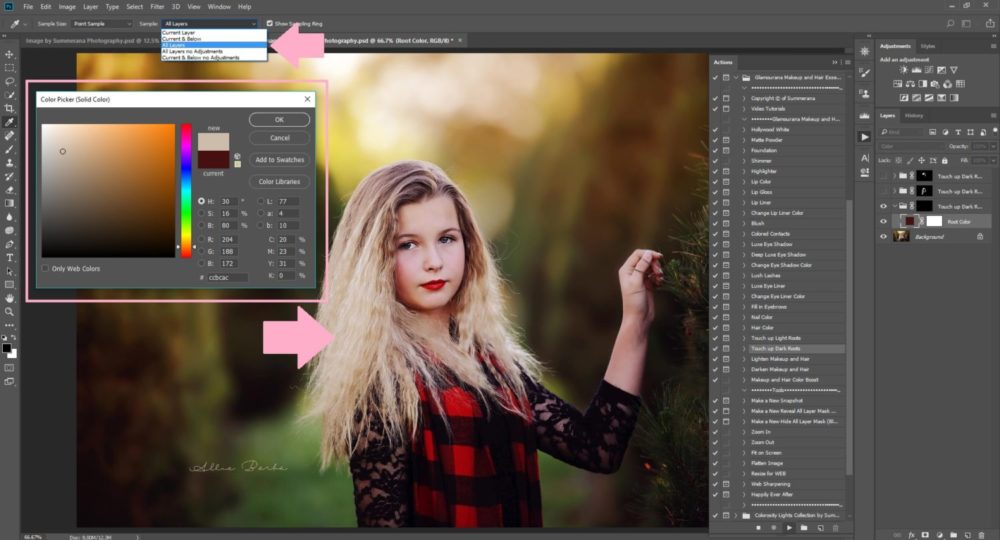Open Actions play icon in collapsed dock
Screen dimensions: 1000x540
(865, 137)
